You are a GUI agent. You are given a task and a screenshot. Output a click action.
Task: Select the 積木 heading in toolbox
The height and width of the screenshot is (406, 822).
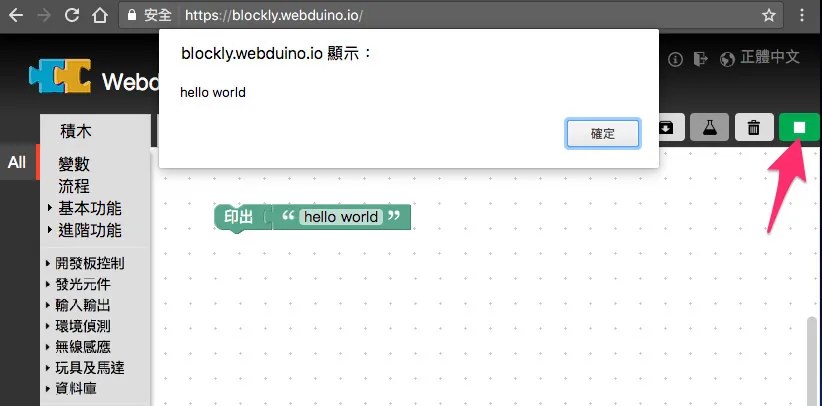click(75, 131)
